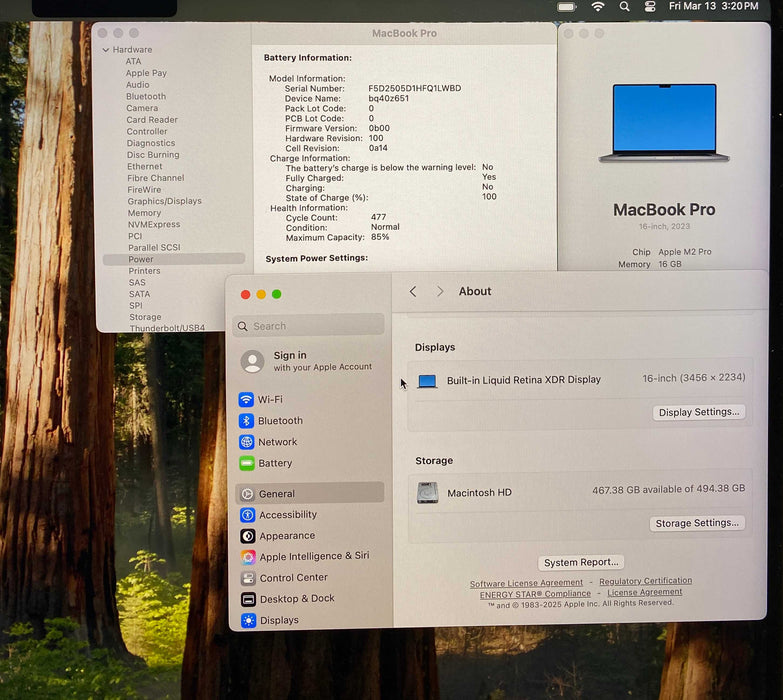This screenshot has height=700, width=783.
Task: Open the System Report
Action: [x=581, y=563]
